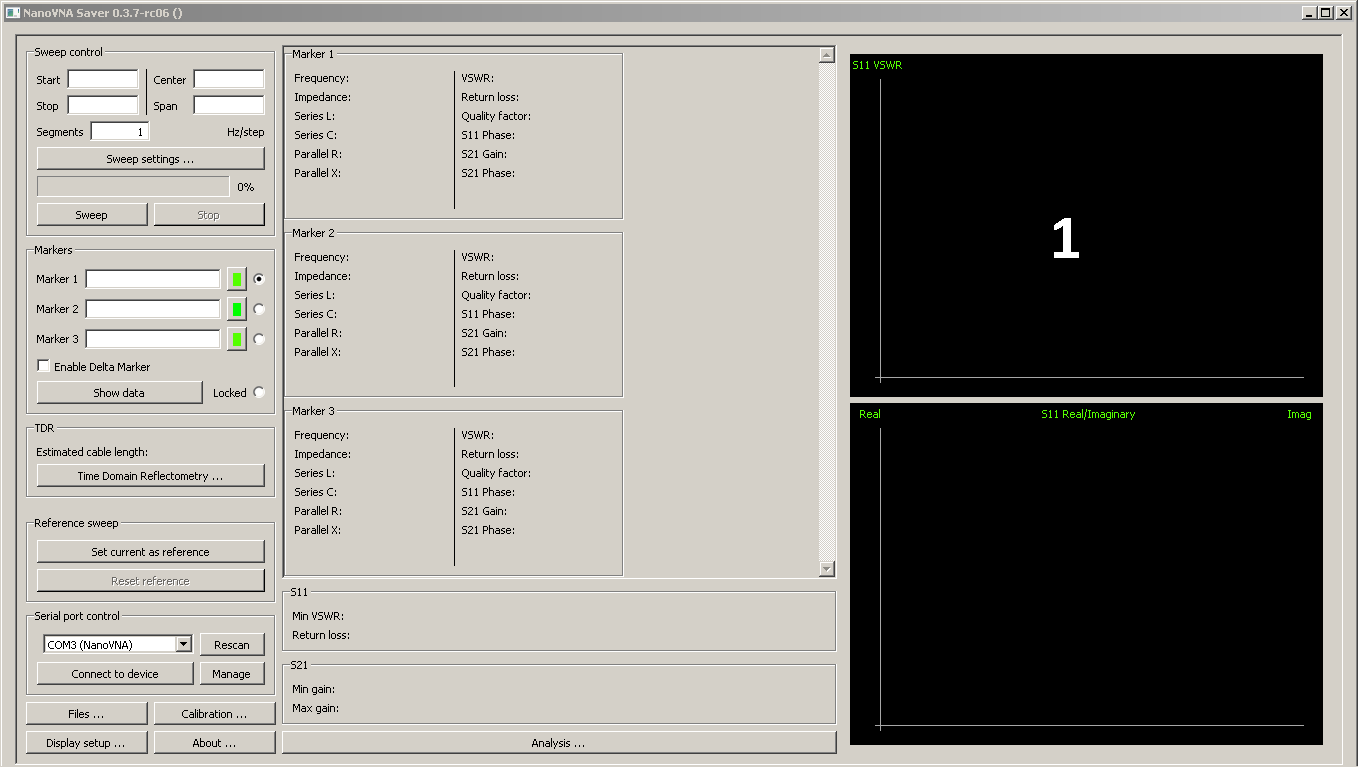
Task: Enable the Delta Marker checkbox
Action: point(43,366)
